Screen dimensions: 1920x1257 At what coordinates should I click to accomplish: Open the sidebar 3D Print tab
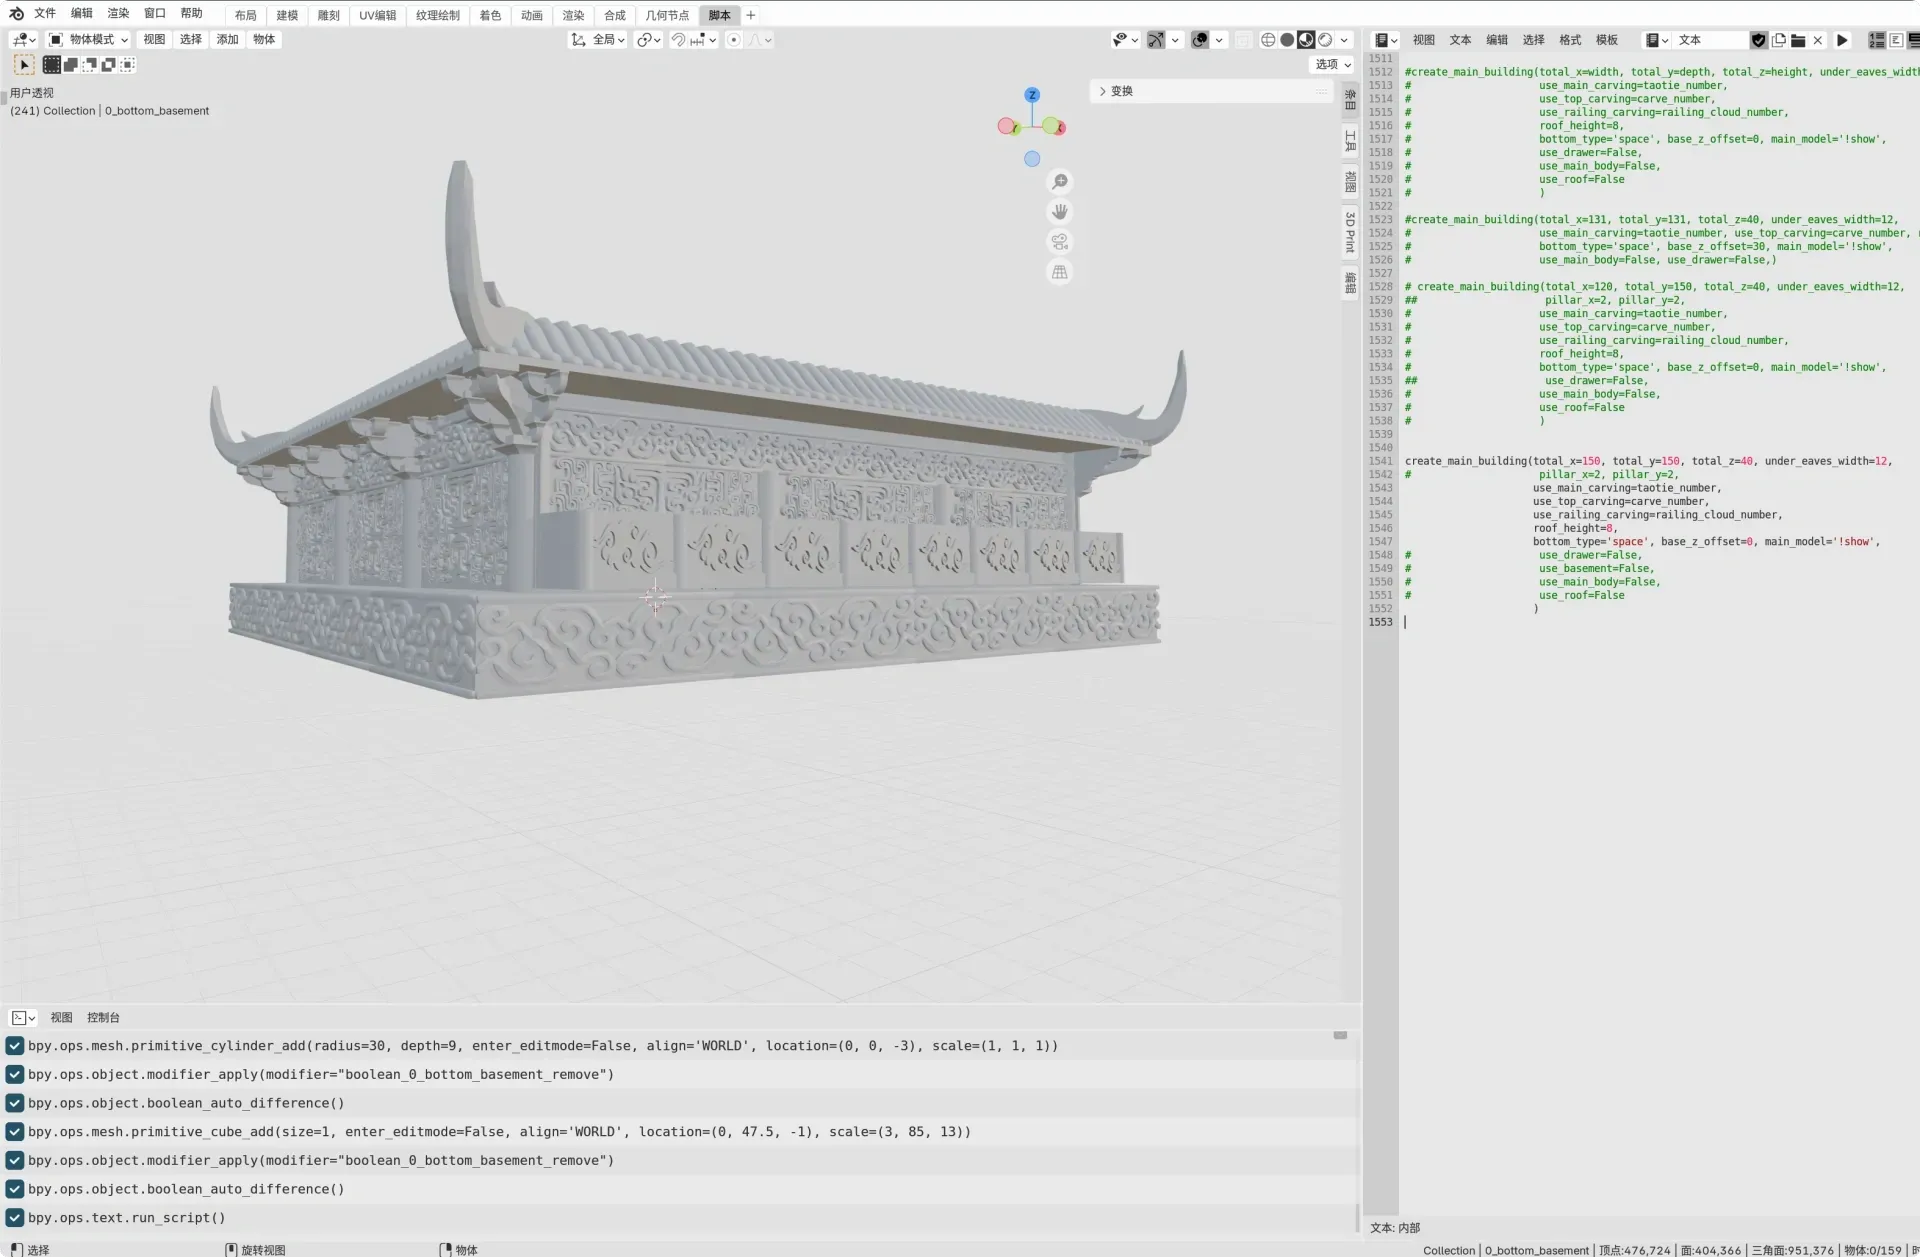1350,232
